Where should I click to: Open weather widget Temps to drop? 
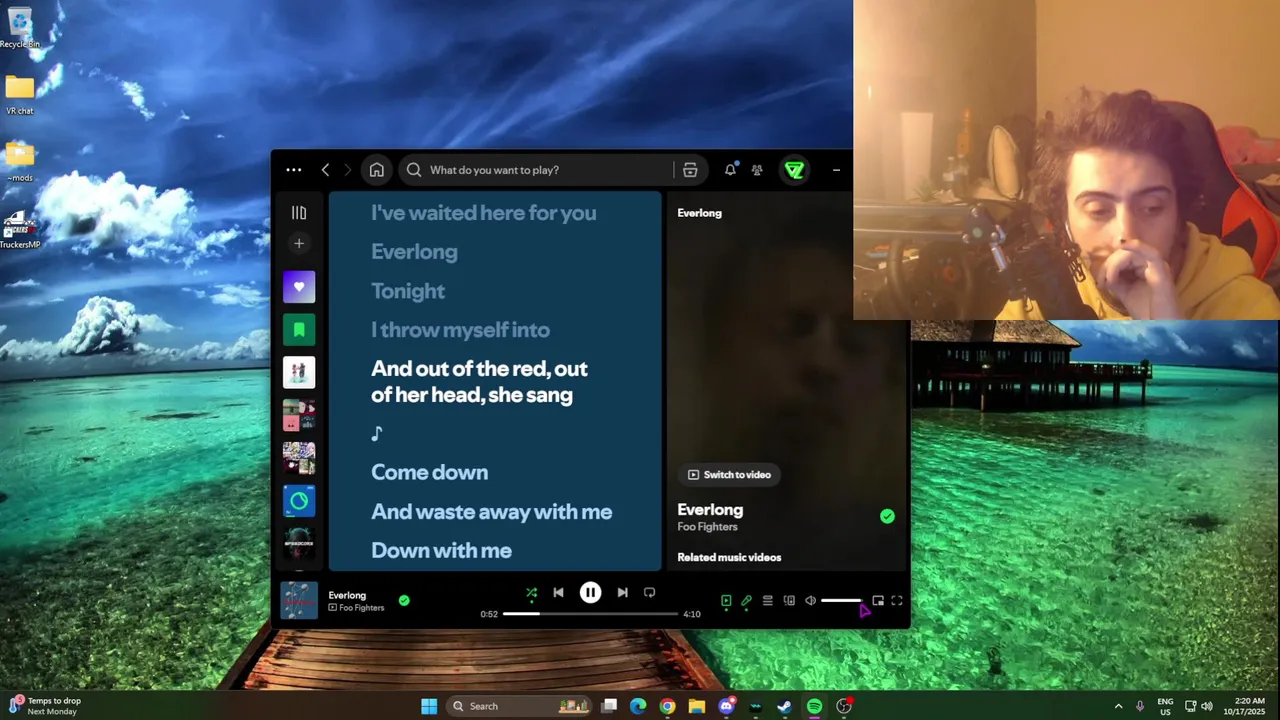(45, 706)
